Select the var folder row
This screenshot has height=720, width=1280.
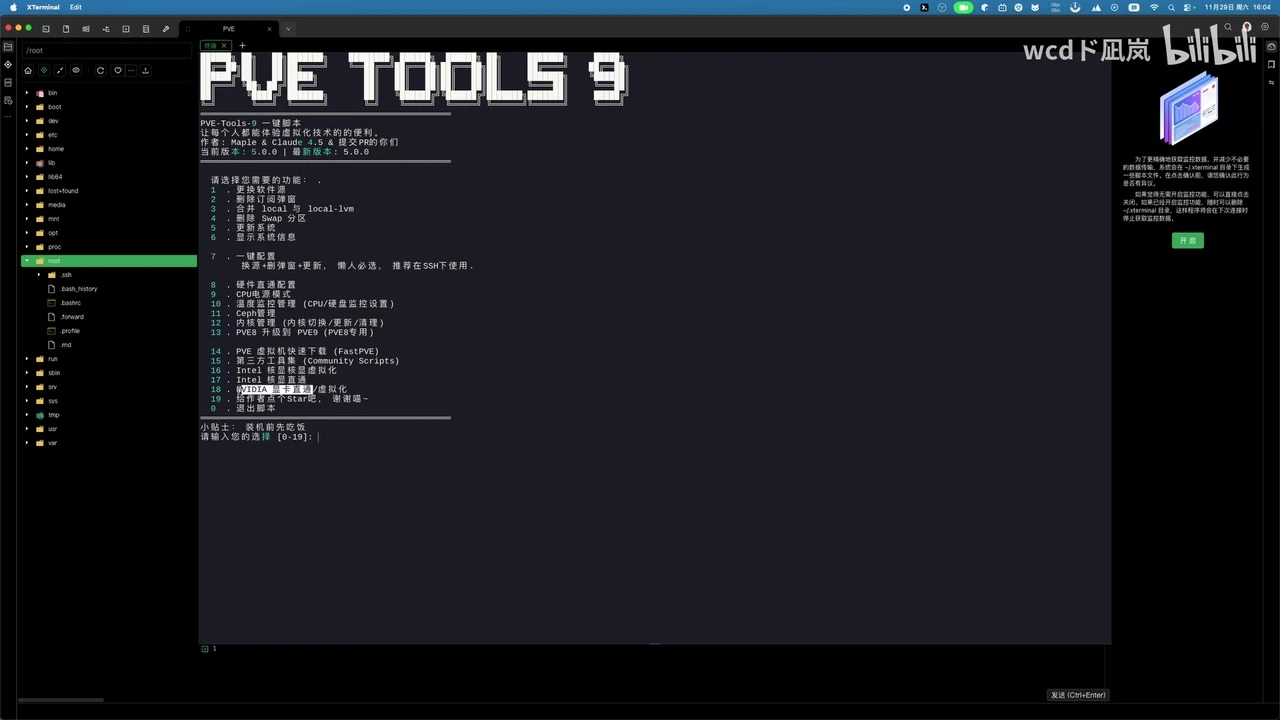(x=109, y=443)
